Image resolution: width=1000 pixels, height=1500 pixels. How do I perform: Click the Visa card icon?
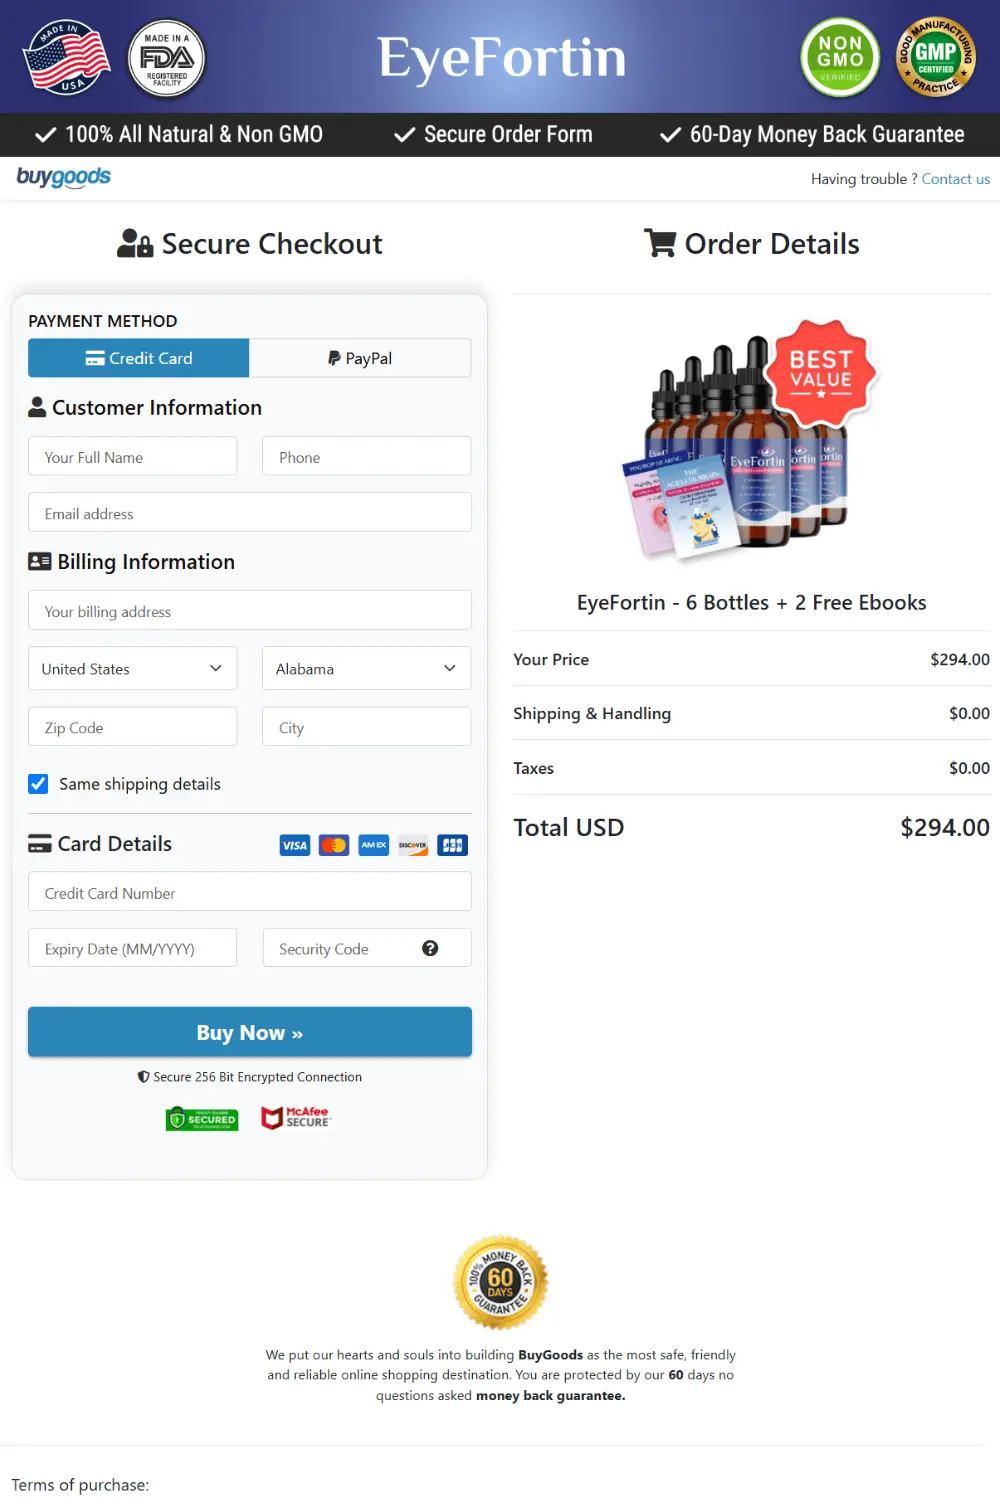tap(294, 845)
